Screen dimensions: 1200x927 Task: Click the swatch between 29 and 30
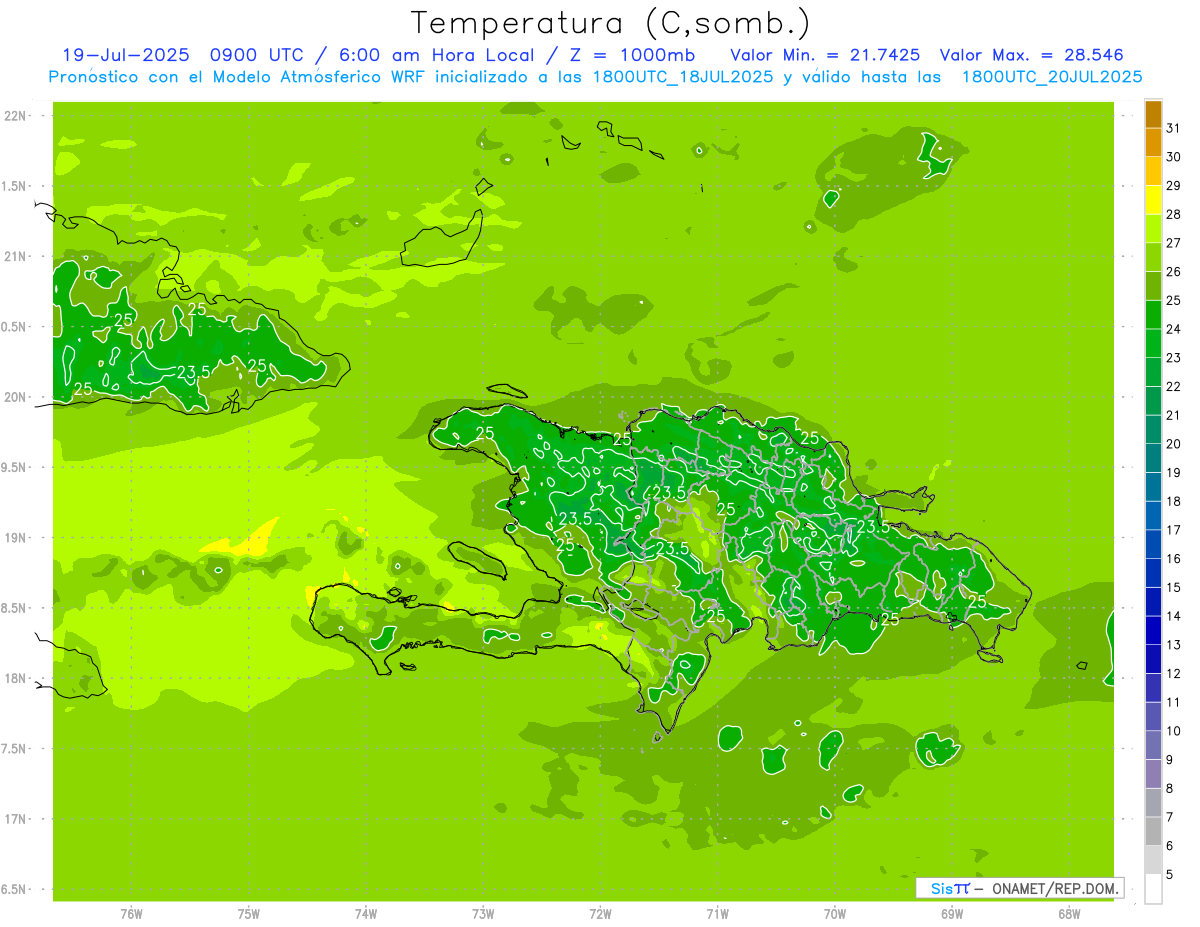[1153, 171]
